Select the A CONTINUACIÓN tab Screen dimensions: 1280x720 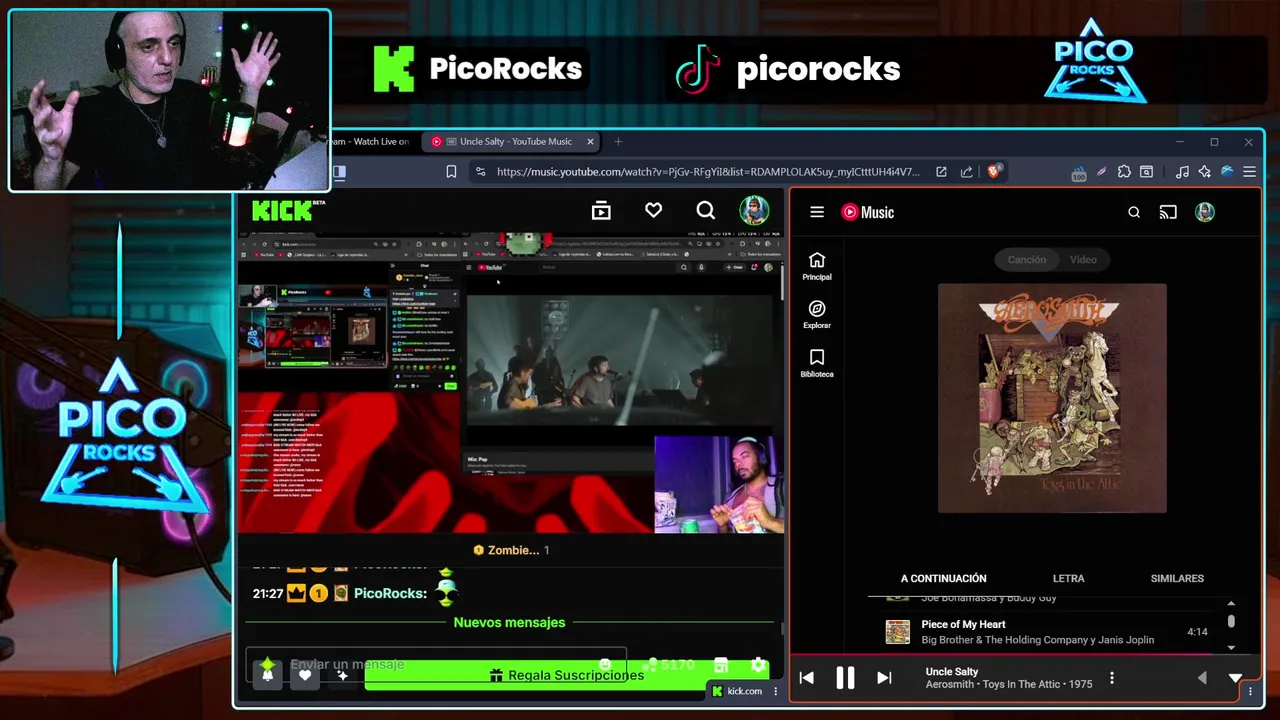943,578
